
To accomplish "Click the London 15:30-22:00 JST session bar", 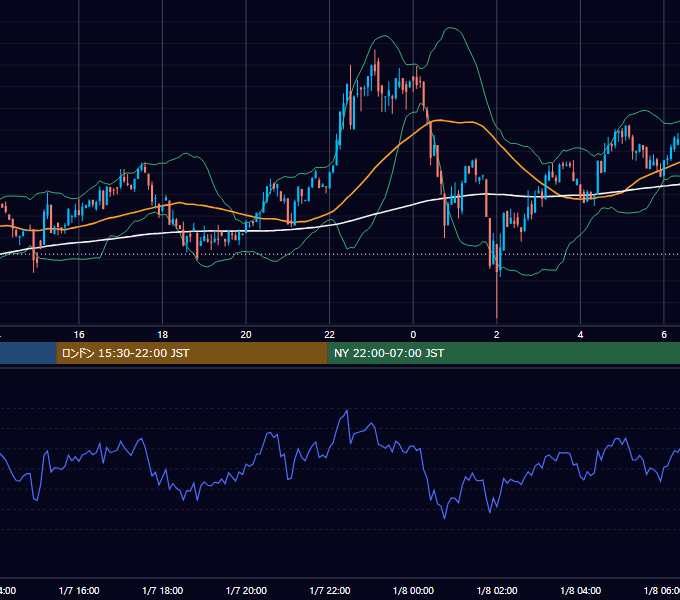I will click(x=192, y=353).
